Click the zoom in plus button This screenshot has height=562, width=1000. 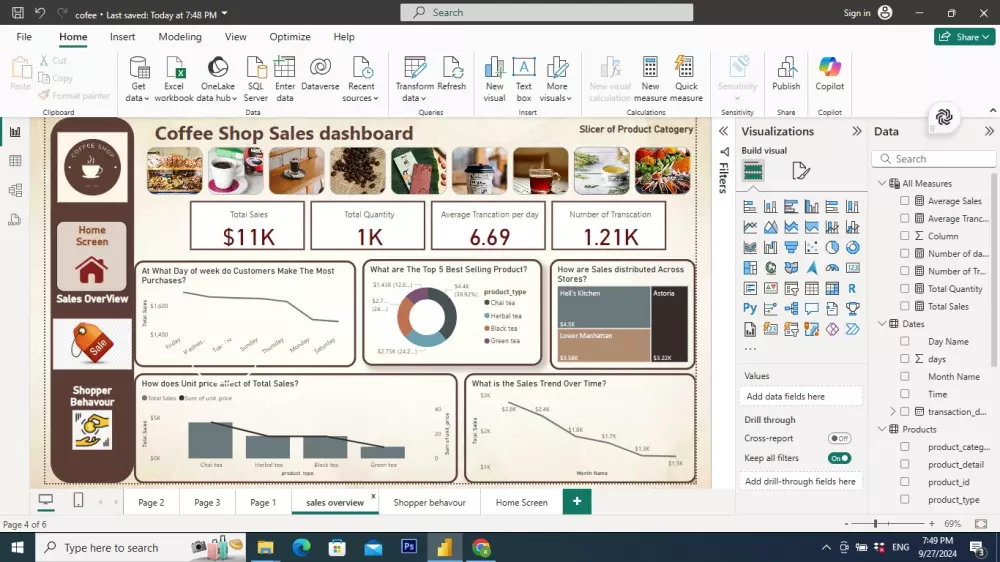click(931, 524)
